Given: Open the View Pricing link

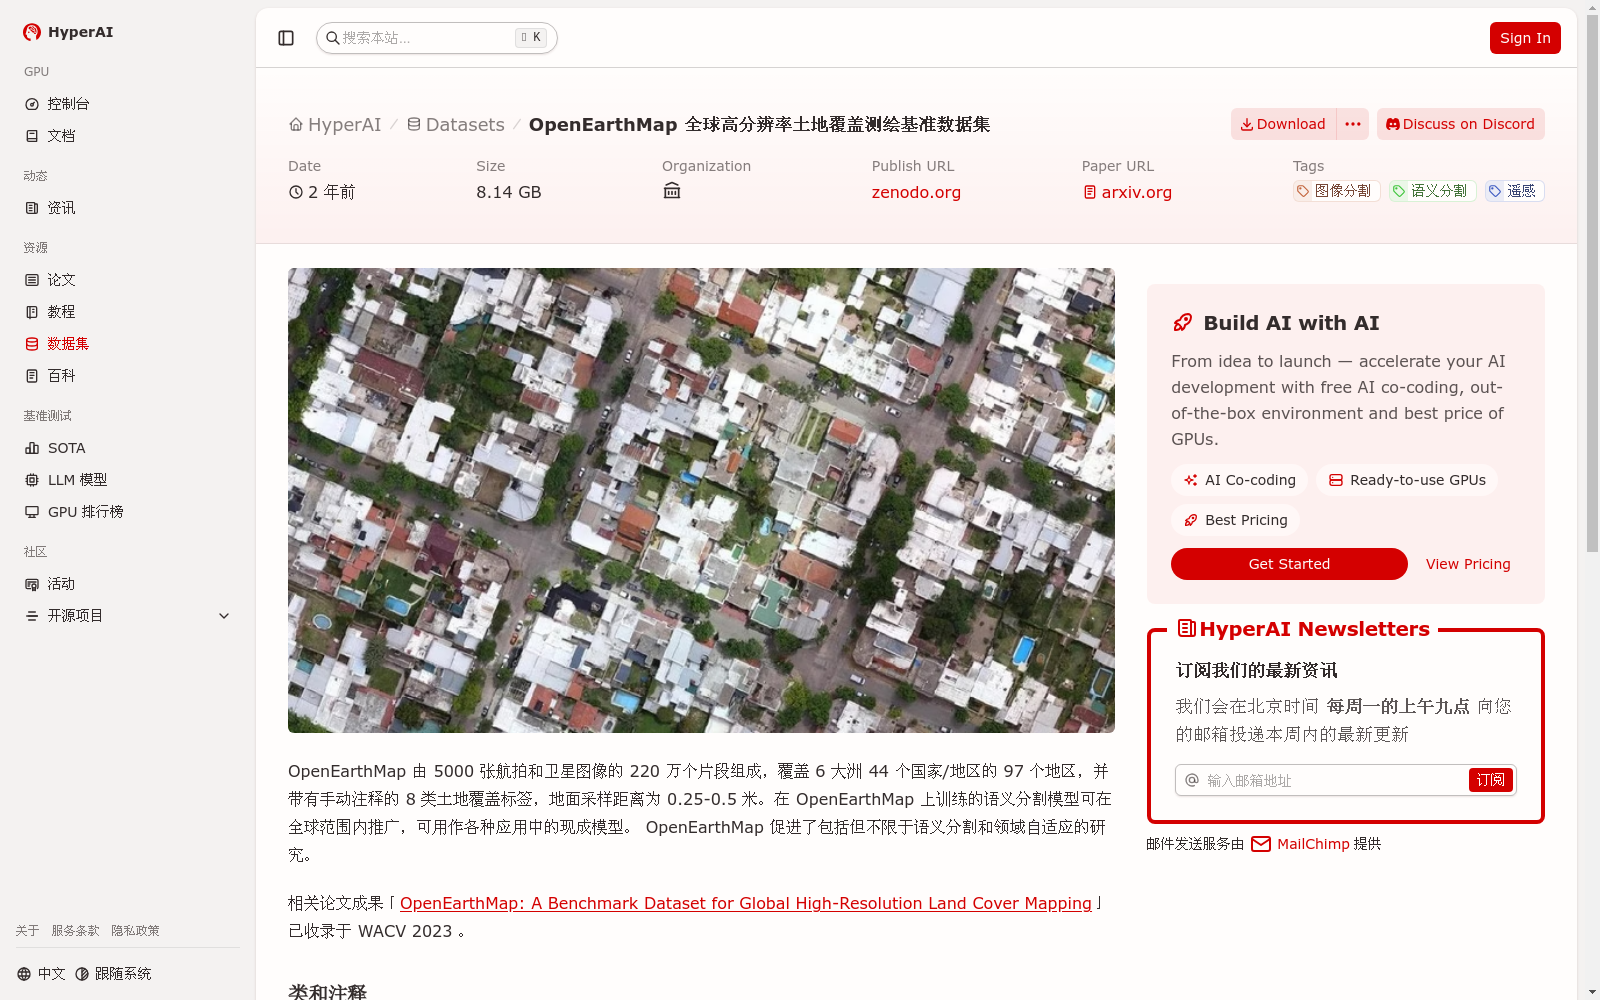Looking at the screenshot, I should pyautogui.click(x=1468, y=564).
